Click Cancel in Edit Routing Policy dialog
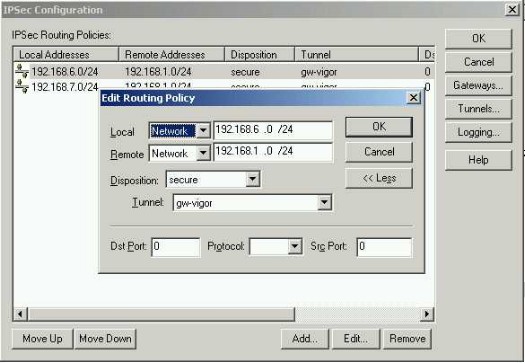The width and height of the screenshot is (525, 363). [x=379, y=152]
